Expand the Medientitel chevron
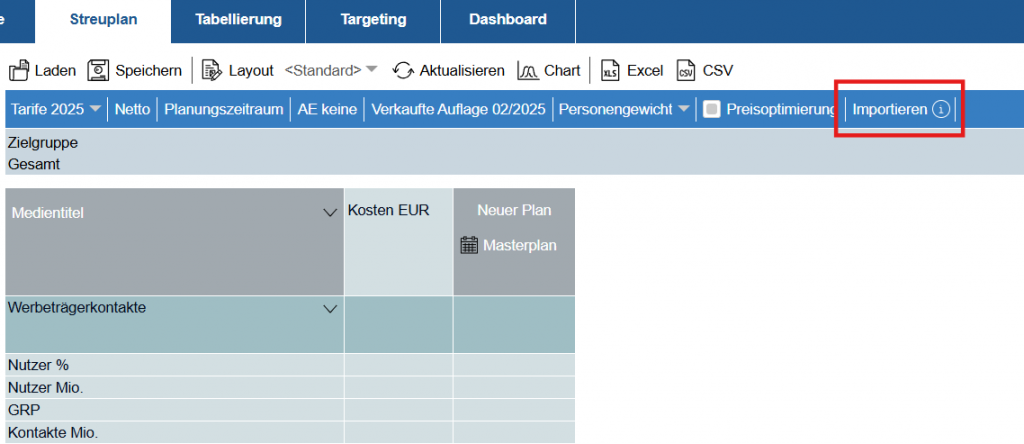This screenshot has height=444, width=1024. (330, 213)
